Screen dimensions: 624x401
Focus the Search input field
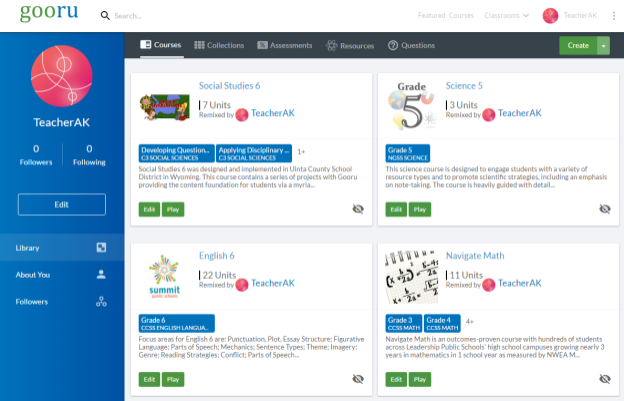[128, 16]
